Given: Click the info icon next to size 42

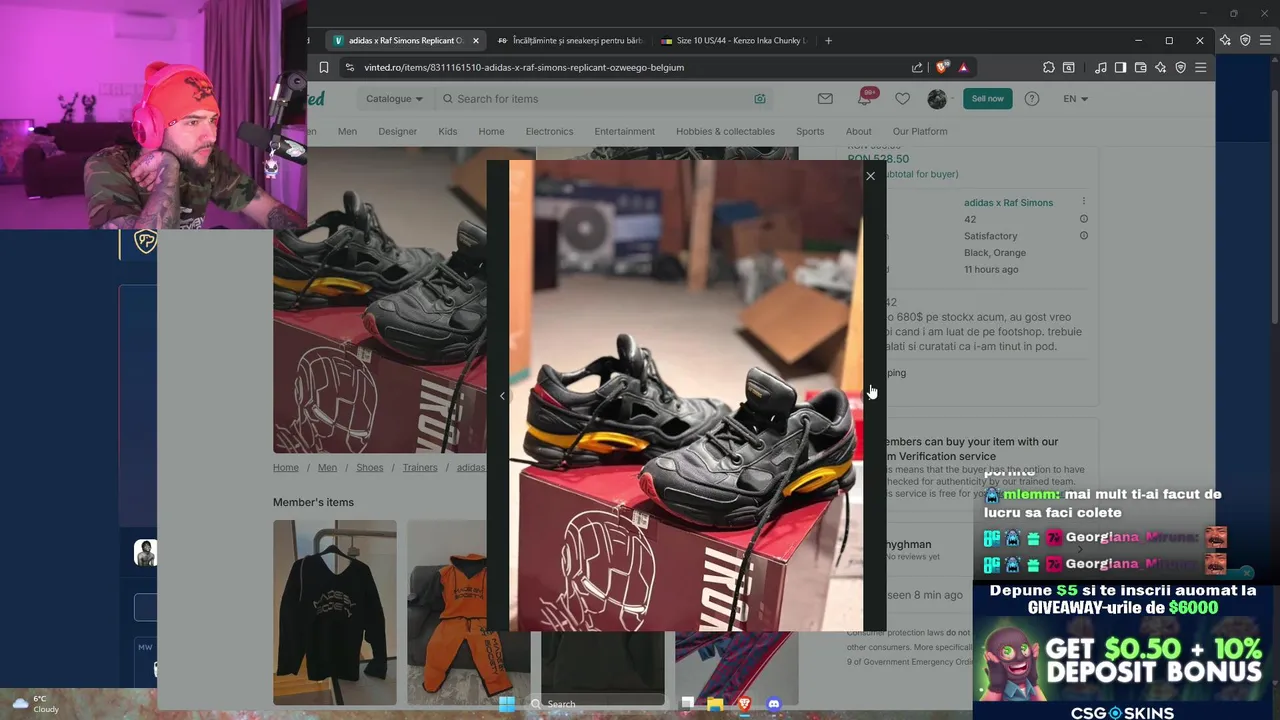Looking at the screenshot, I should click(x=1083, y=219).
